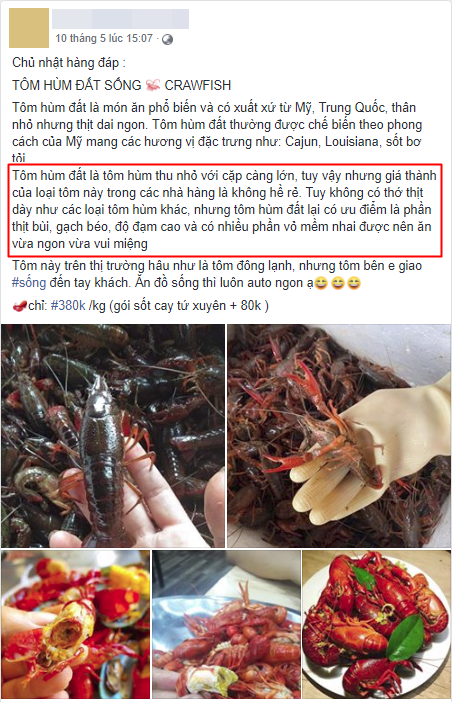Viewport: 452px width, 702px height.
Task: Click the middle laughing emoji
Action: point(337,283)
